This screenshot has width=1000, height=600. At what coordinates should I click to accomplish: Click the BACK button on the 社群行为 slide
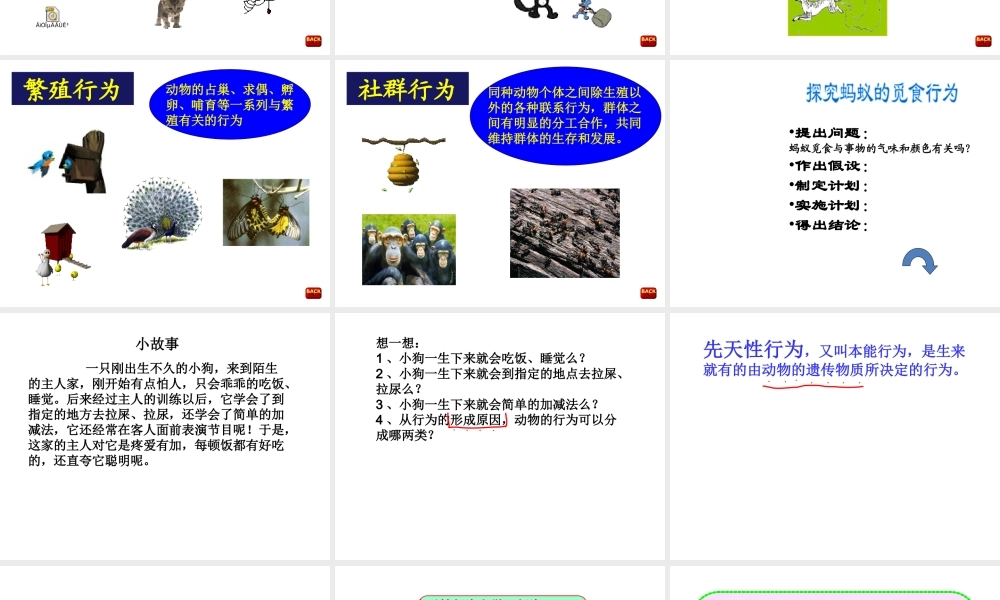coord(648,293)
